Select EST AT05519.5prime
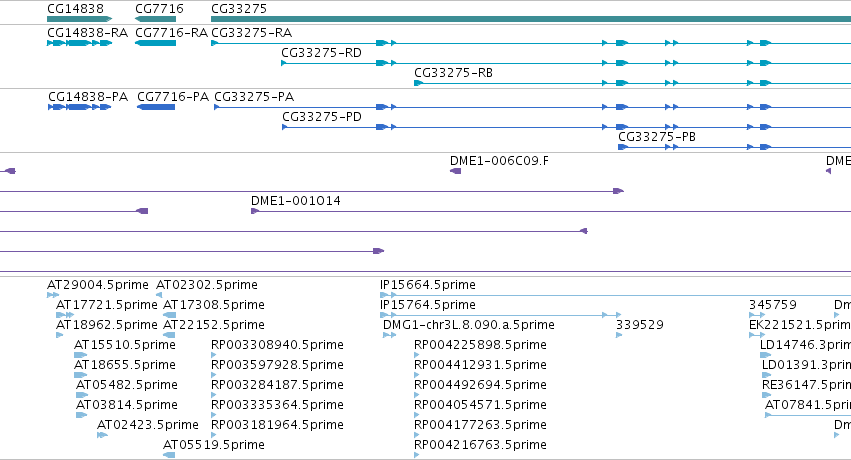The width and height of the screenshot is (851, 460). (x=214, y=445)
